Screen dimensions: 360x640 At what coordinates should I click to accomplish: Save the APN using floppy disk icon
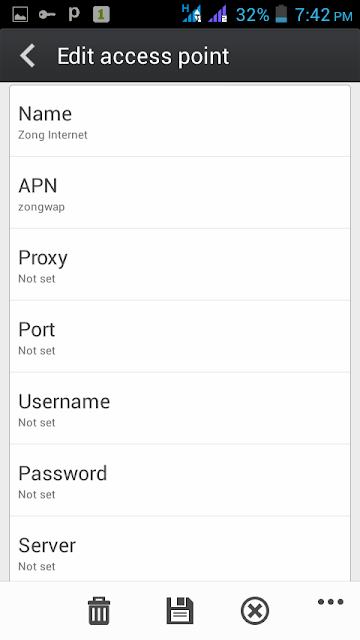[180, 611]
